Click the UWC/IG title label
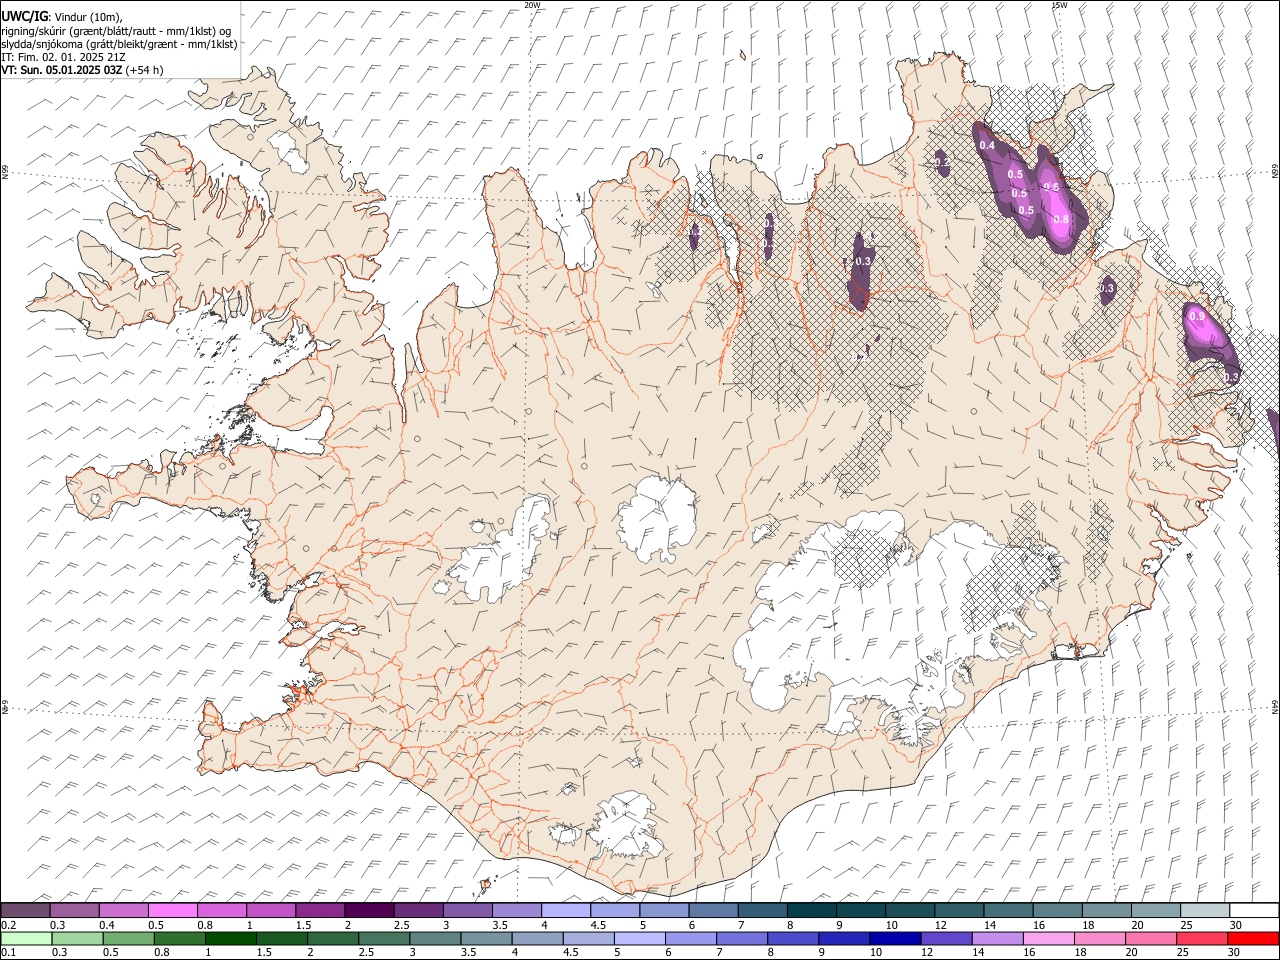The image size is (1280, 960). coord(24,17)
